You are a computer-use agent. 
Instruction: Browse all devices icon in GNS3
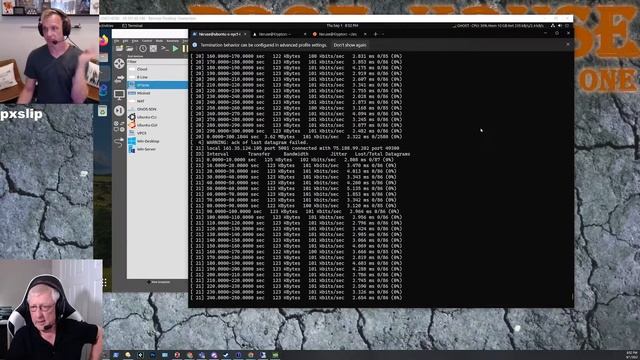click(119, 126)
